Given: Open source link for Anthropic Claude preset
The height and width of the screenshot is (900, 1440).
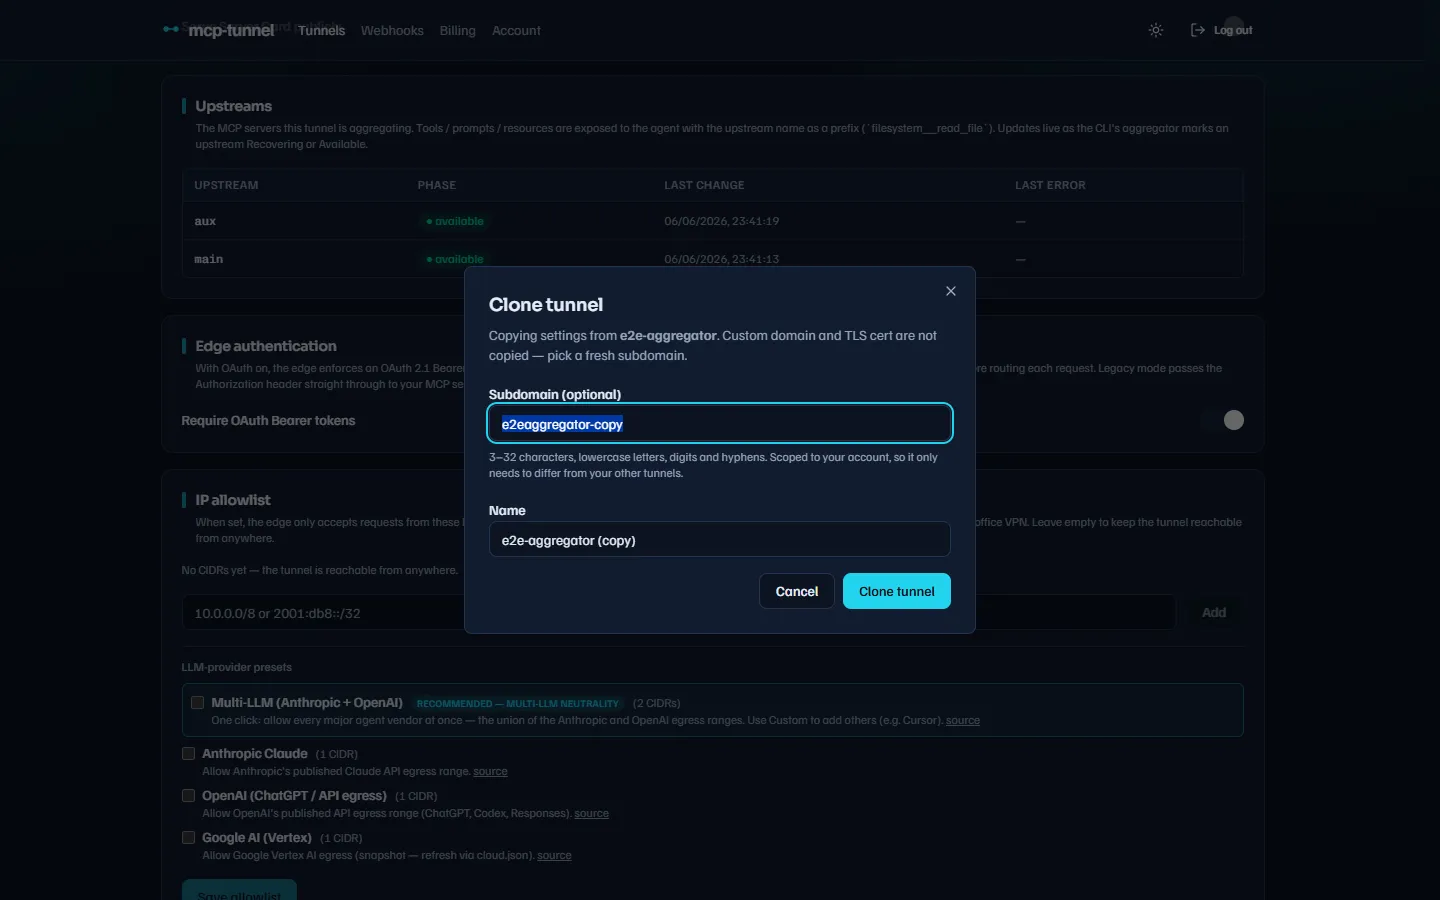Looking at the screenshot, I should 490,771.
